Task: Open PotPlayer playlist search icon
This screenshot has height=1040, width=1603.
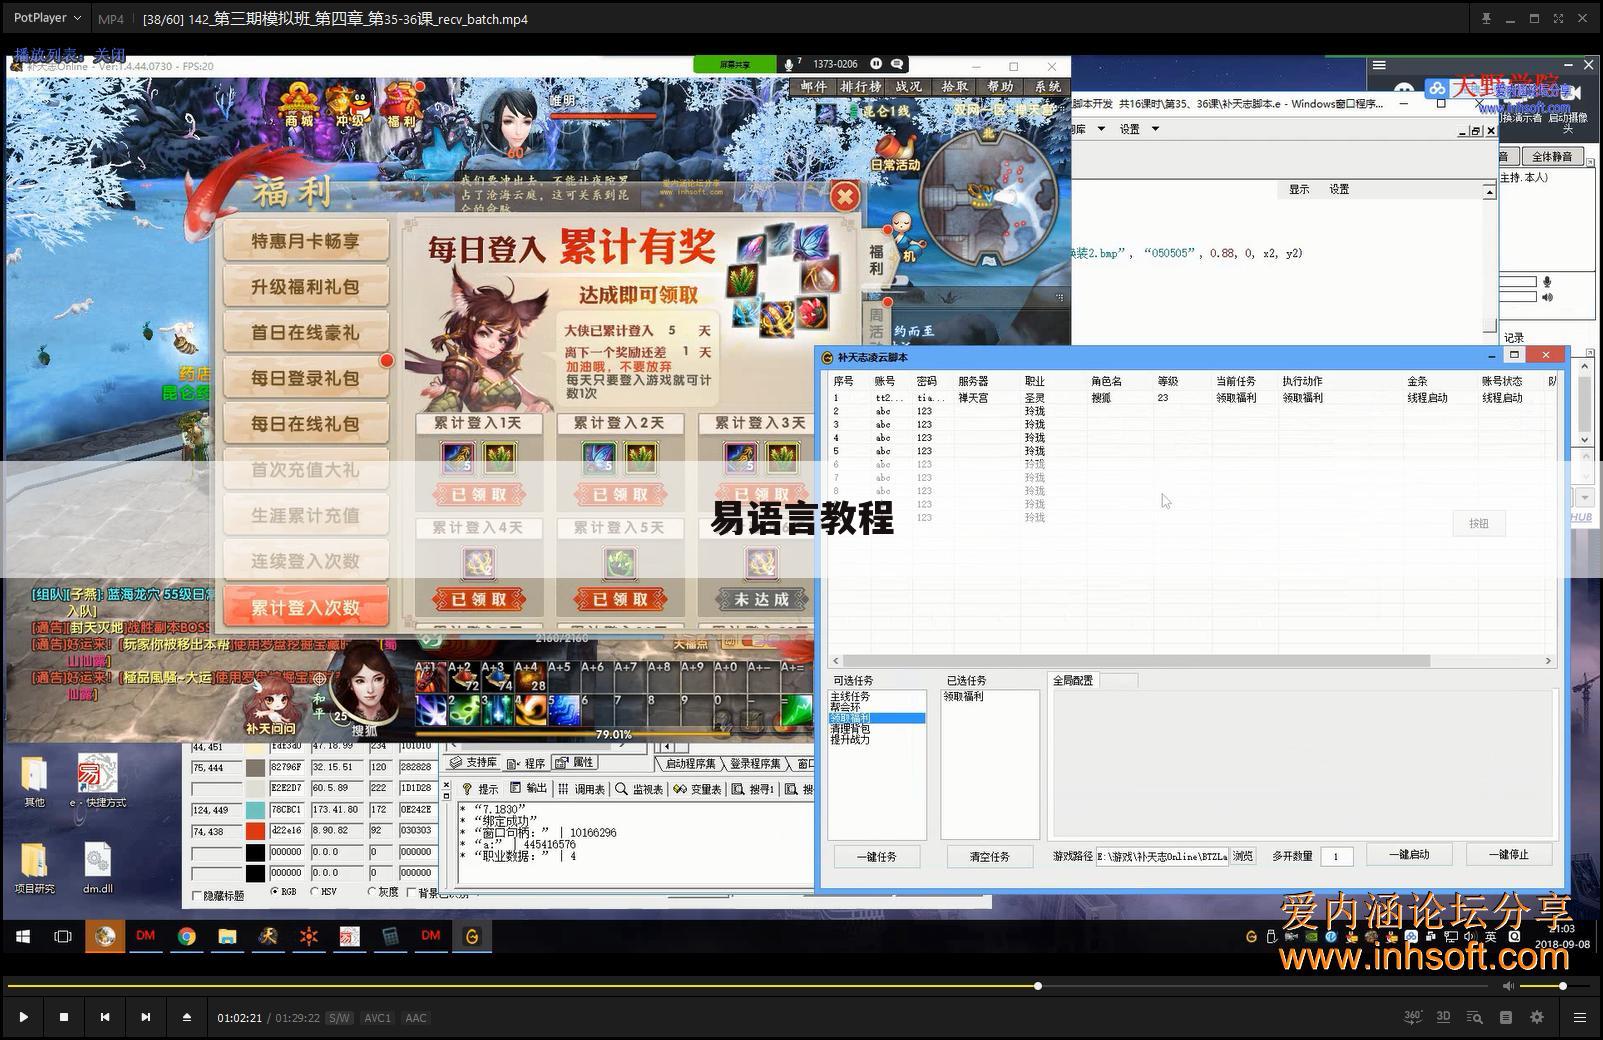Action: (1474, 1017)
